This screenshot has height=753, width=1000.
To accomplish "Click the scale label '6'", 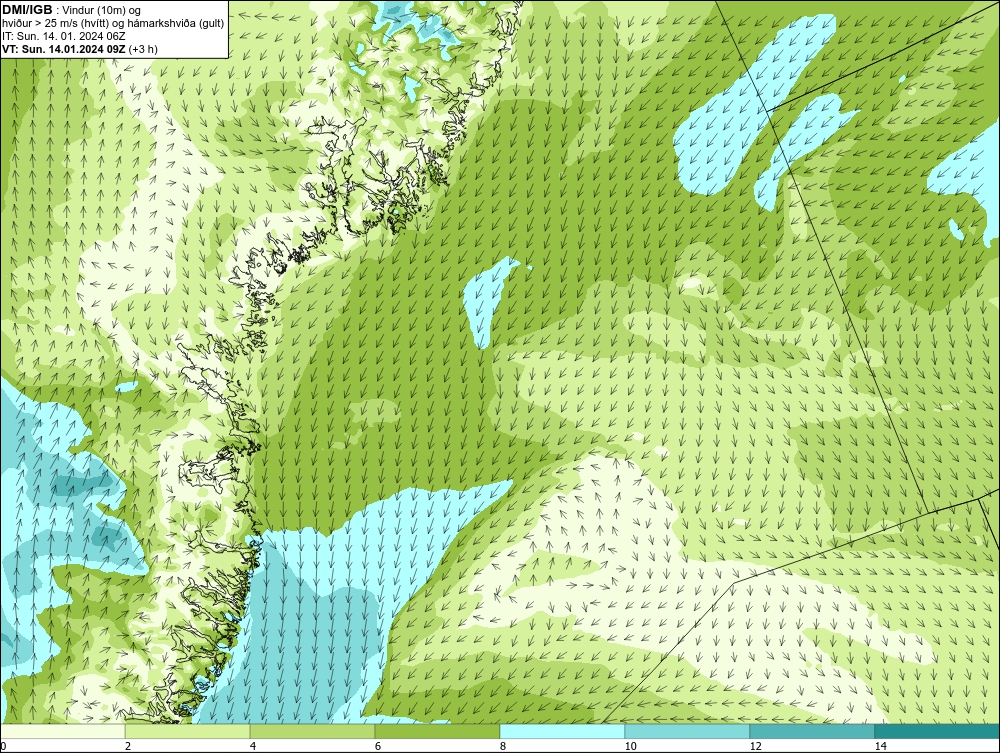I will pyautogui.click(x=378, y=746).
